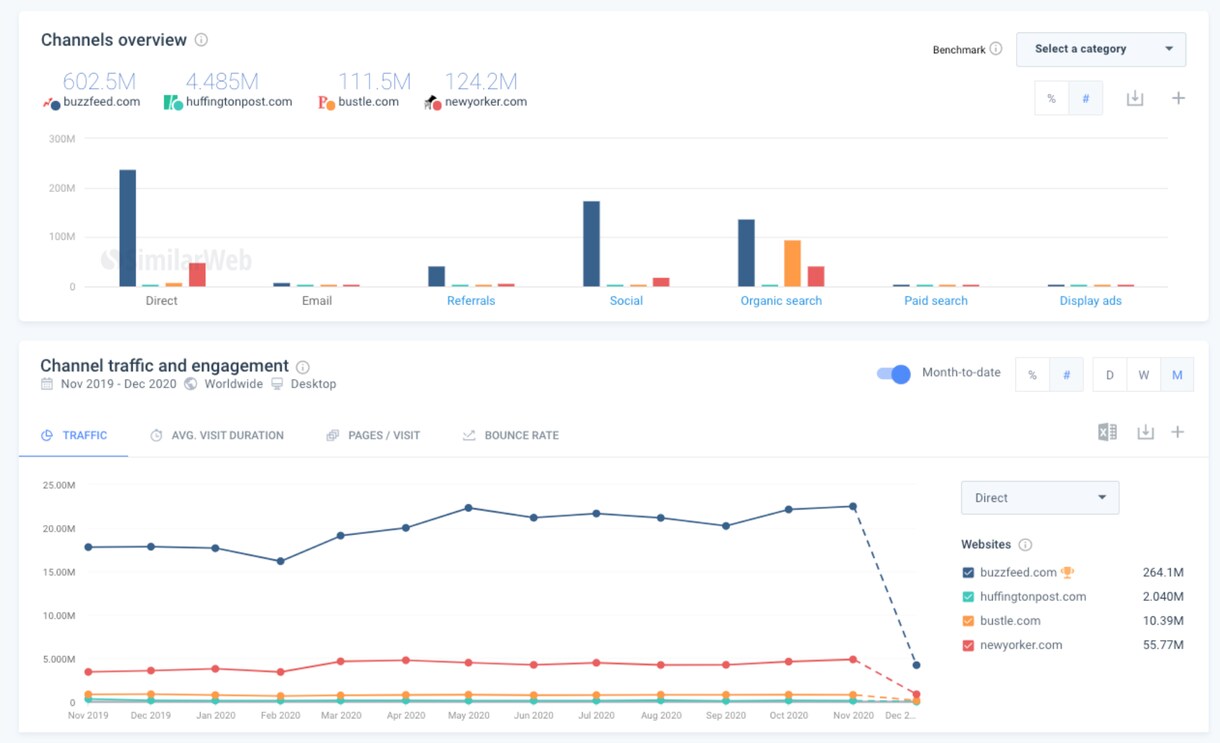Open the Social channel link
This screenshot has width=1220, height=743.
point(626,301)
